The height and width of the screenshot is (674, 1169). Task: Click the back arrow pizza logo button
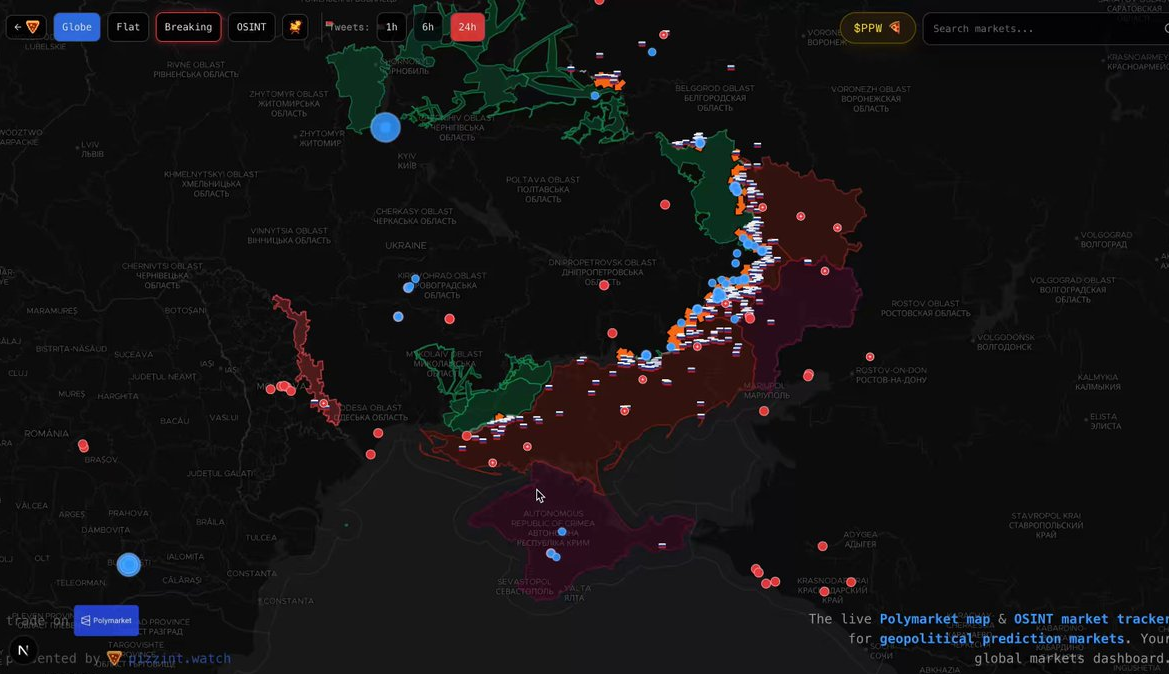(26, 27)
